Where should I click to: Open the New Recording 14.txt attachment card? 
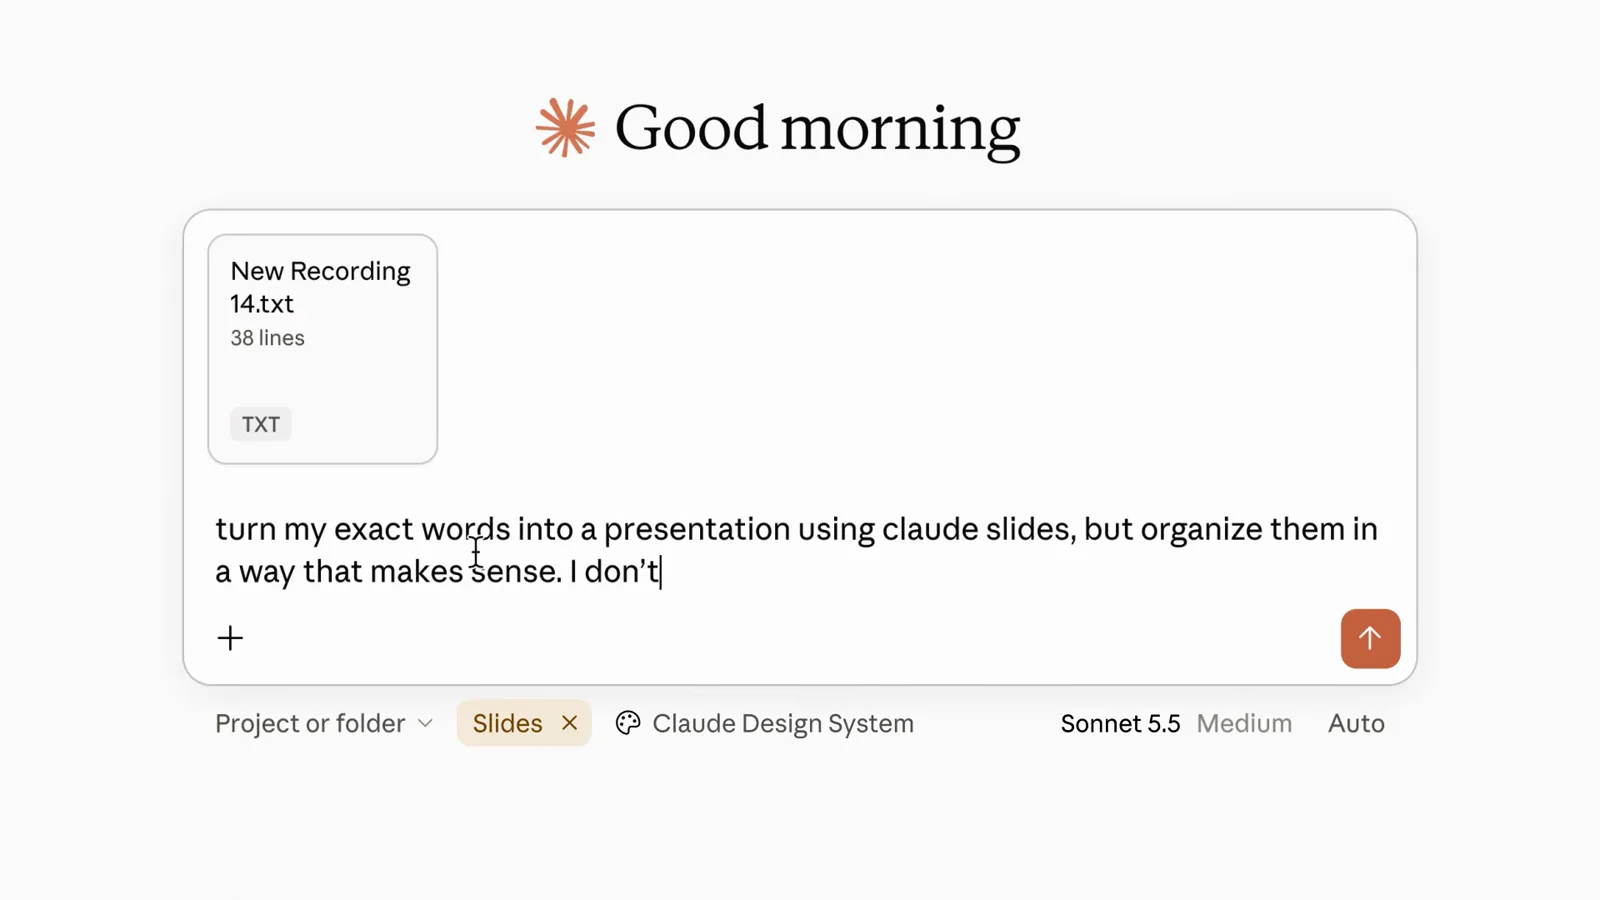tap(322, 349)
